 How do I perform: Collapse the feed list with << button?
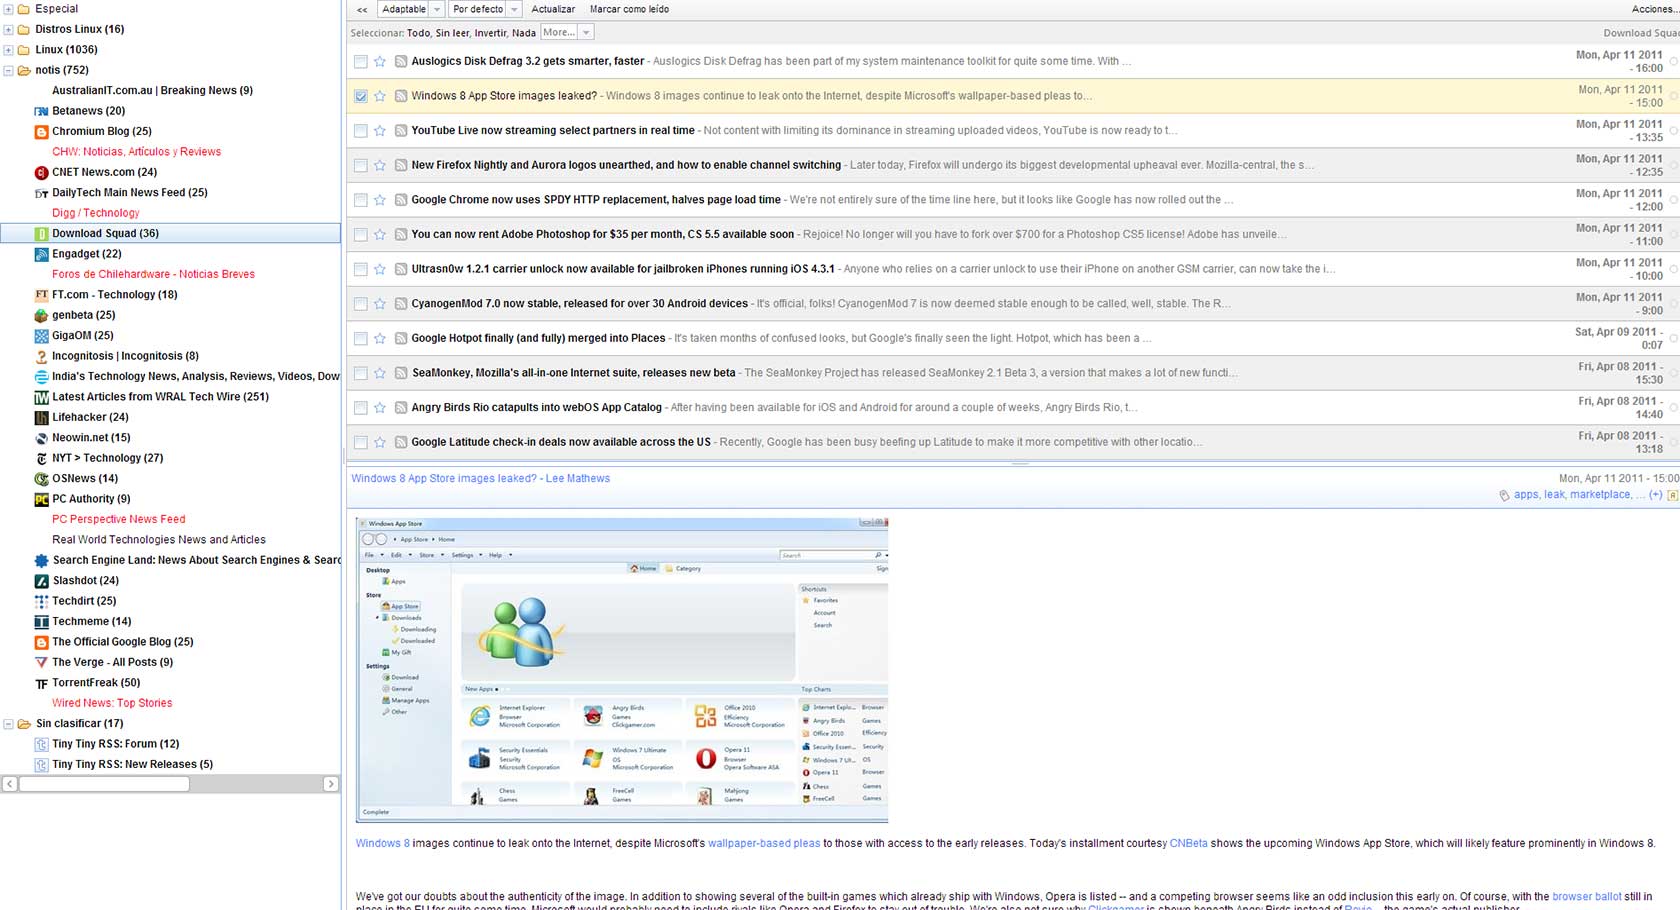coord(361,9)
